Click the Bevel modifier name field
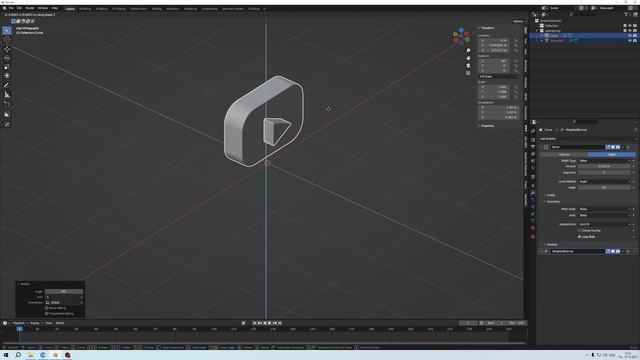640x360 pixels. point(577,147)
